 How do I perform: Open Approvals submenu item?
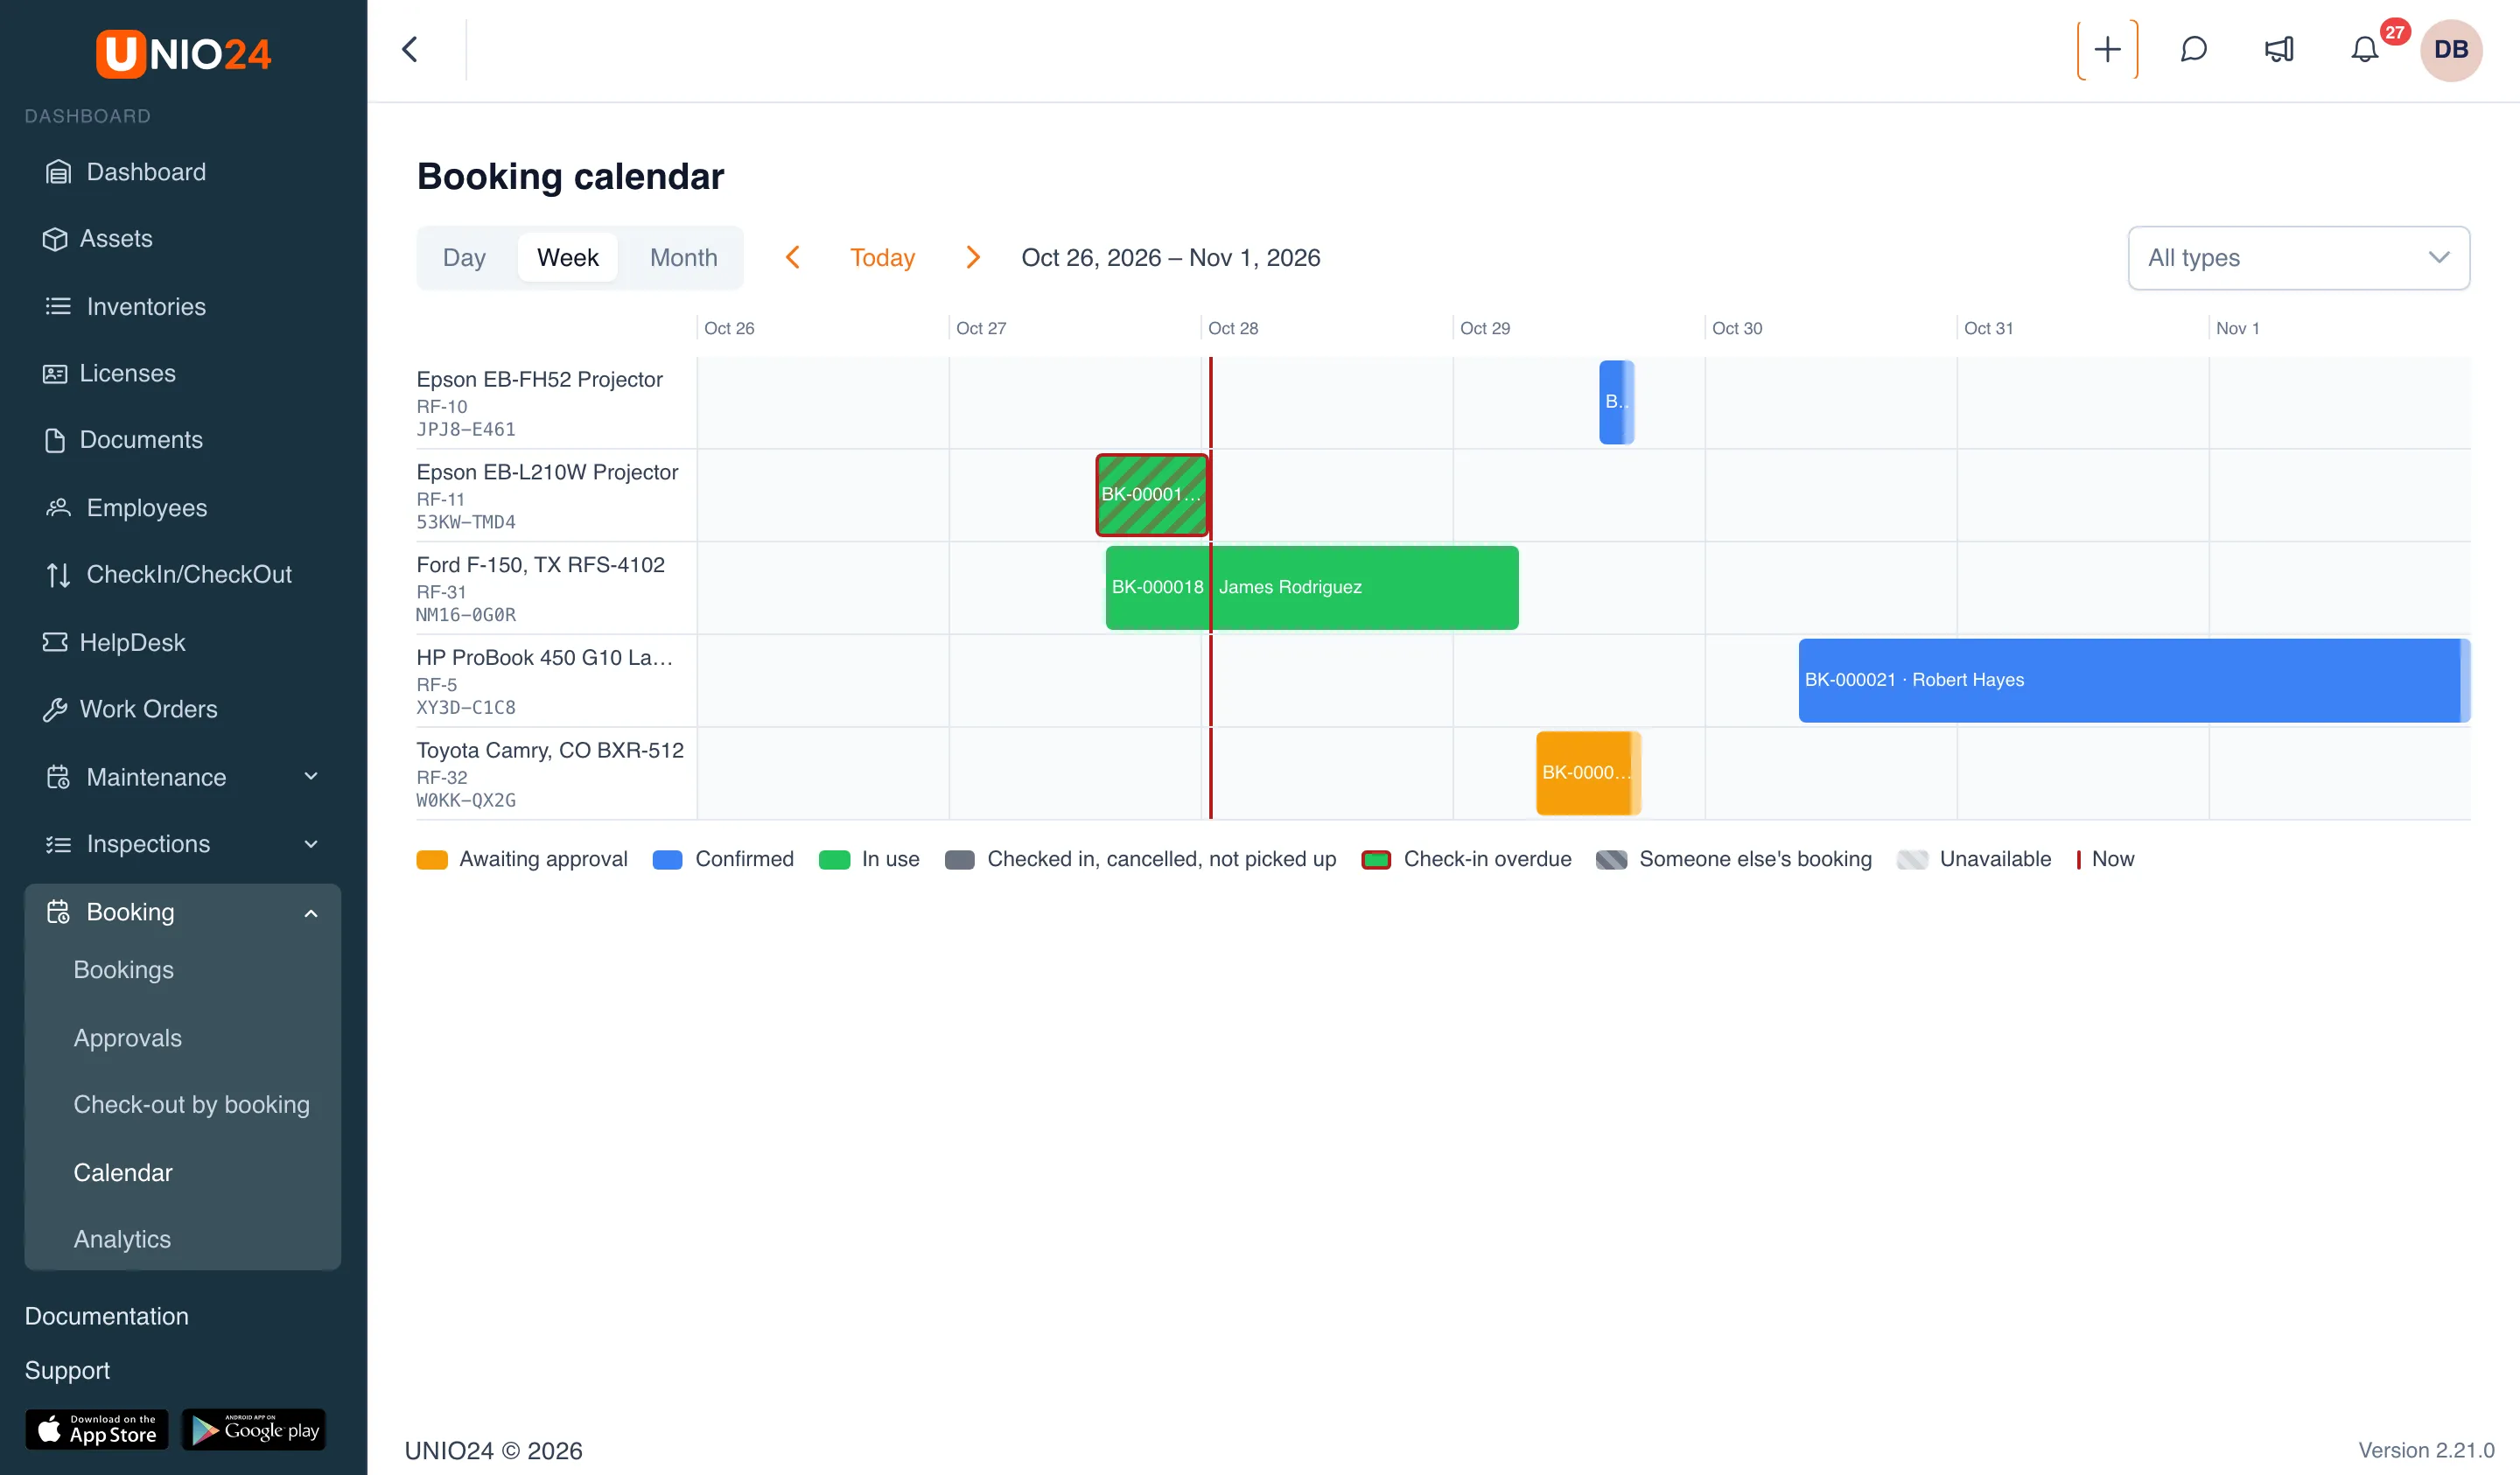point(128,1038)
